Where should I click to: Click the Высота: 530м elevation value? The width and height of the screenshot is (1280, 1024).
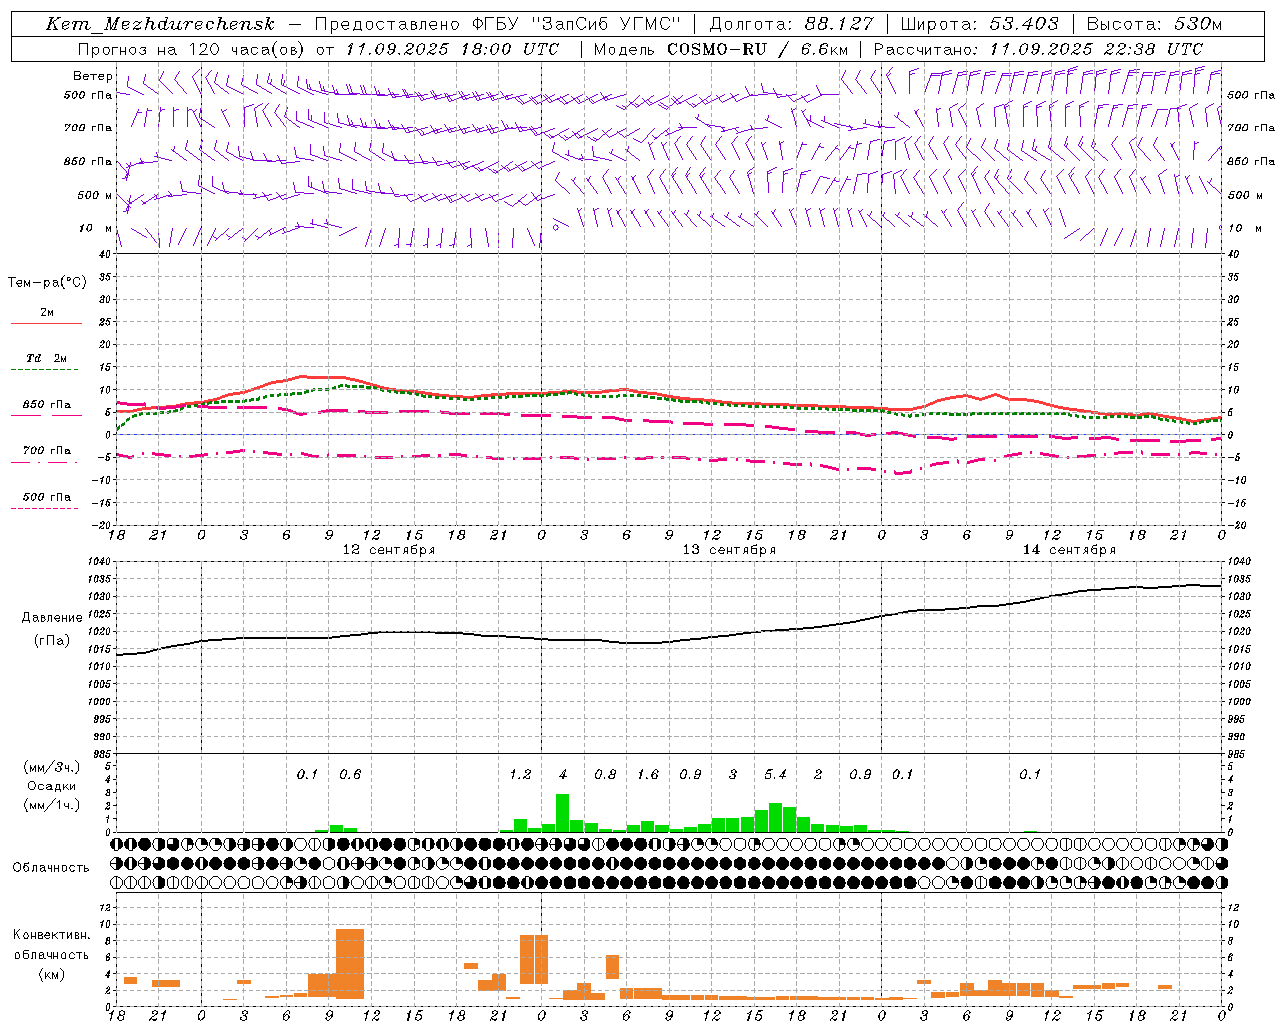[x=1153, y=24]
